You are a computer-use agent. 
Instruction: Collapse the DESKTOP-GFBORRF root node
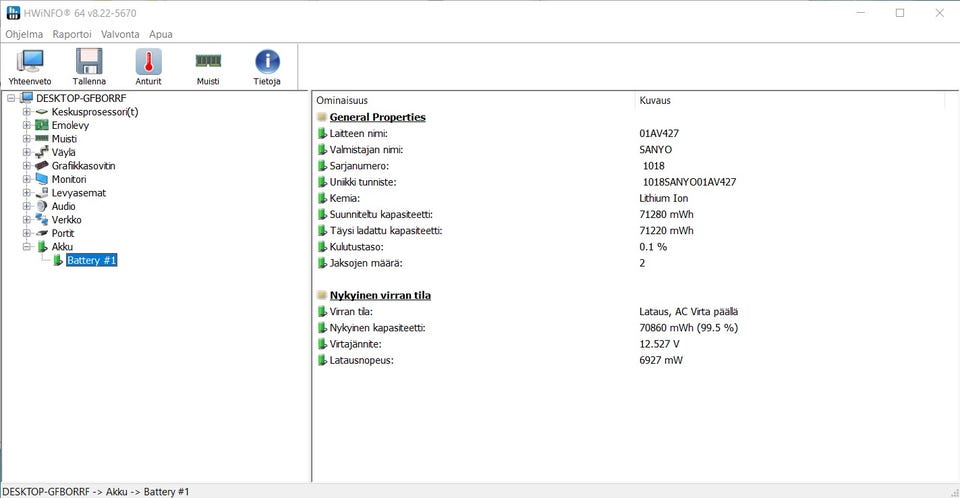click(11, 98)
